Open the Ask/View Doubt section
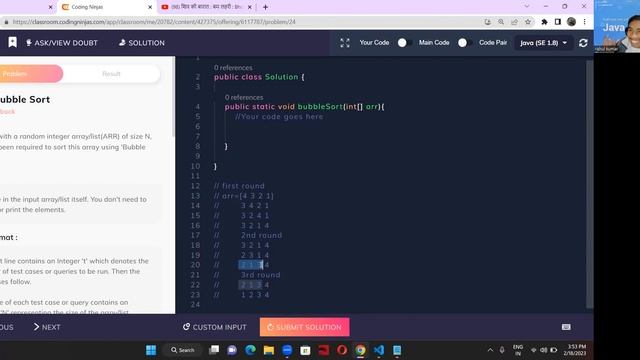This screenshot has width=640, height=360. pos(62,43)
